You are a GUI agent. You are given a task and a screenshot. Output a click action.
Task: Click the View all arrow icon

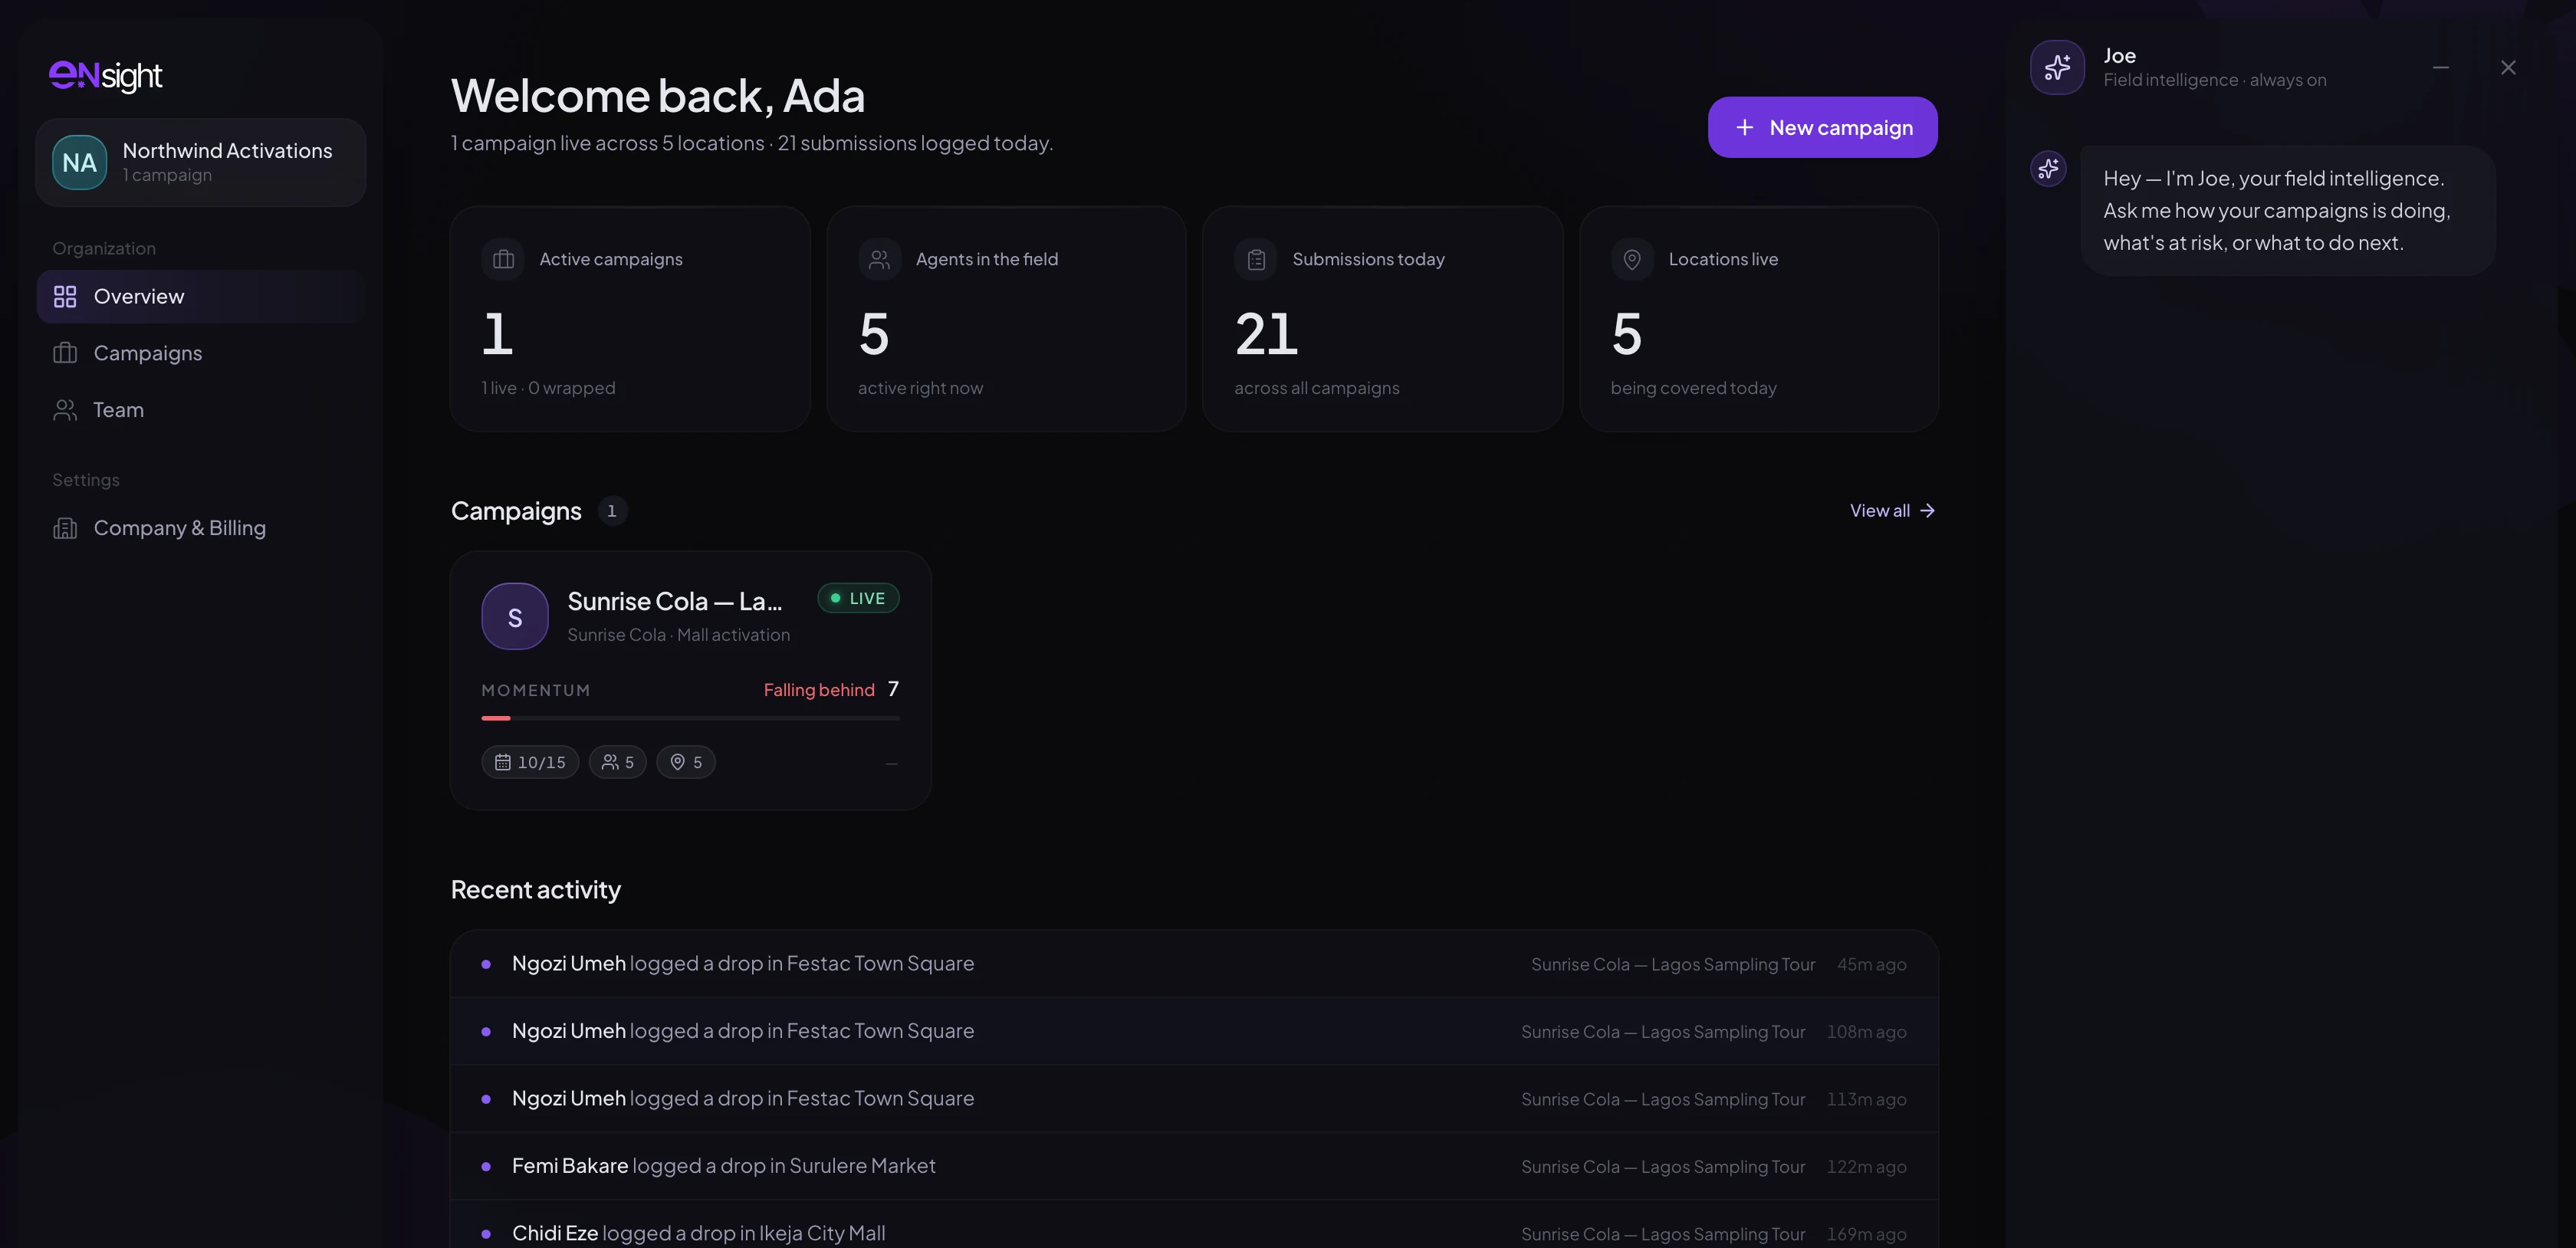1927,511
